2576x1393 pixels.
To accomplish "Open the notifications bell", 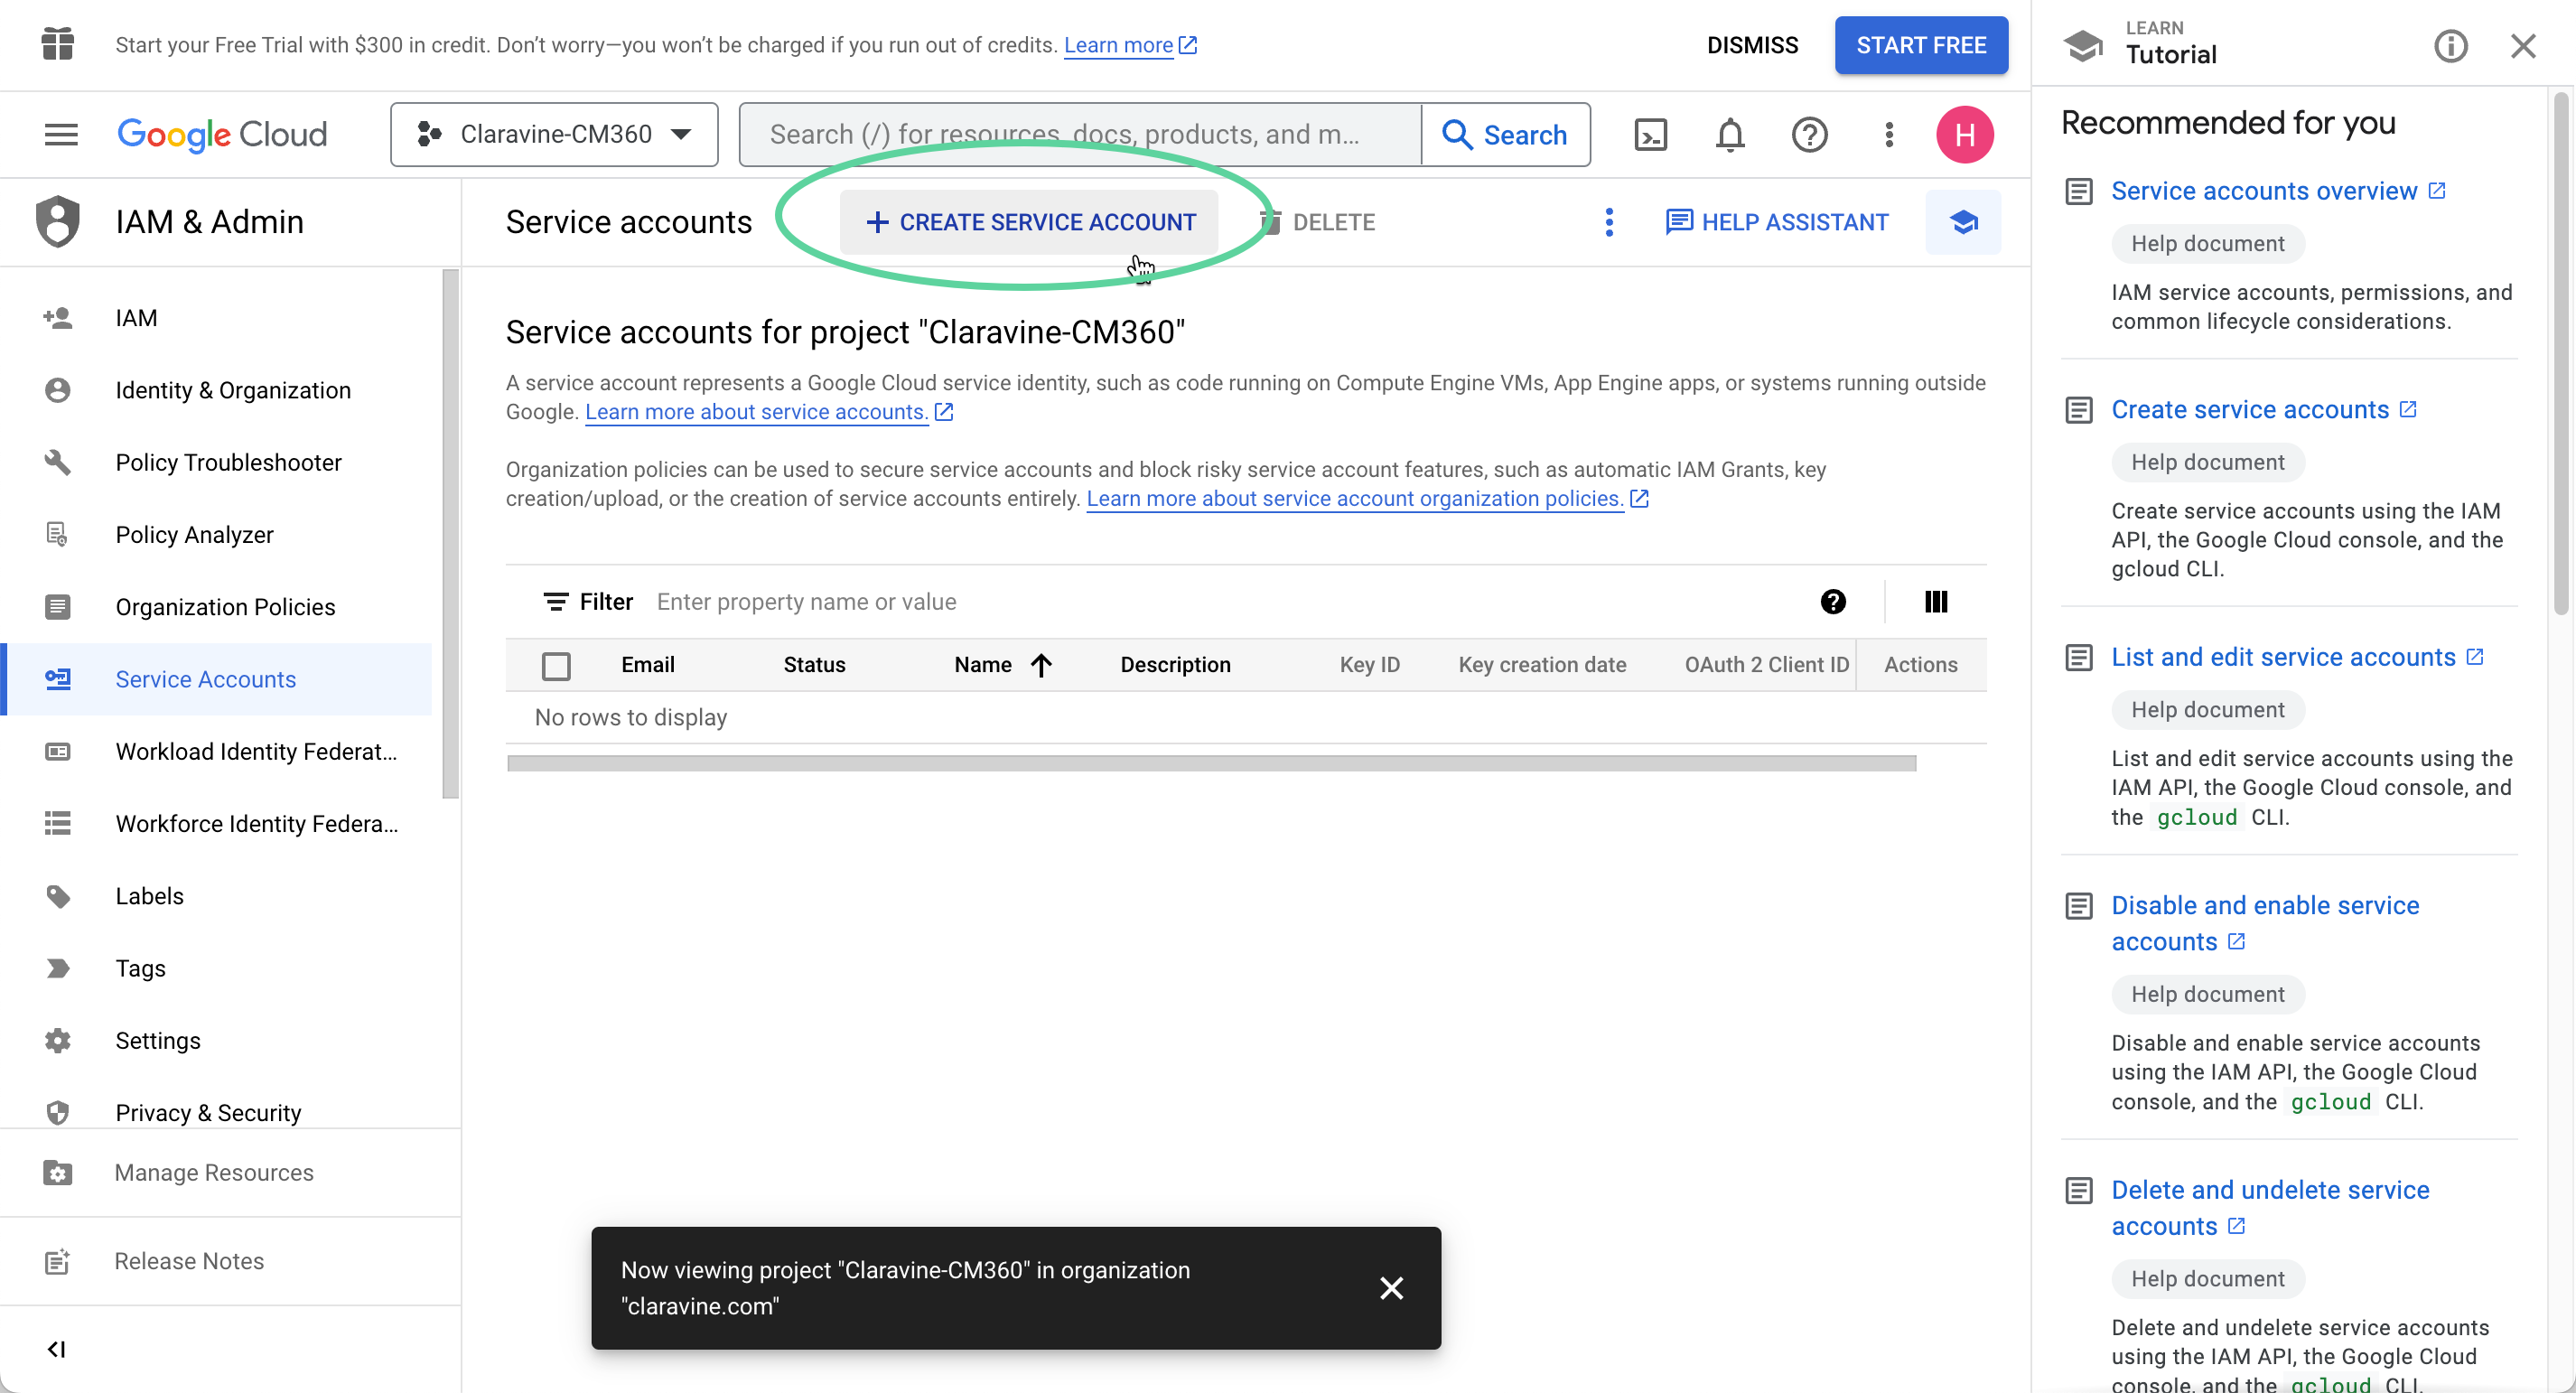I will click(x=1730, y=134).
